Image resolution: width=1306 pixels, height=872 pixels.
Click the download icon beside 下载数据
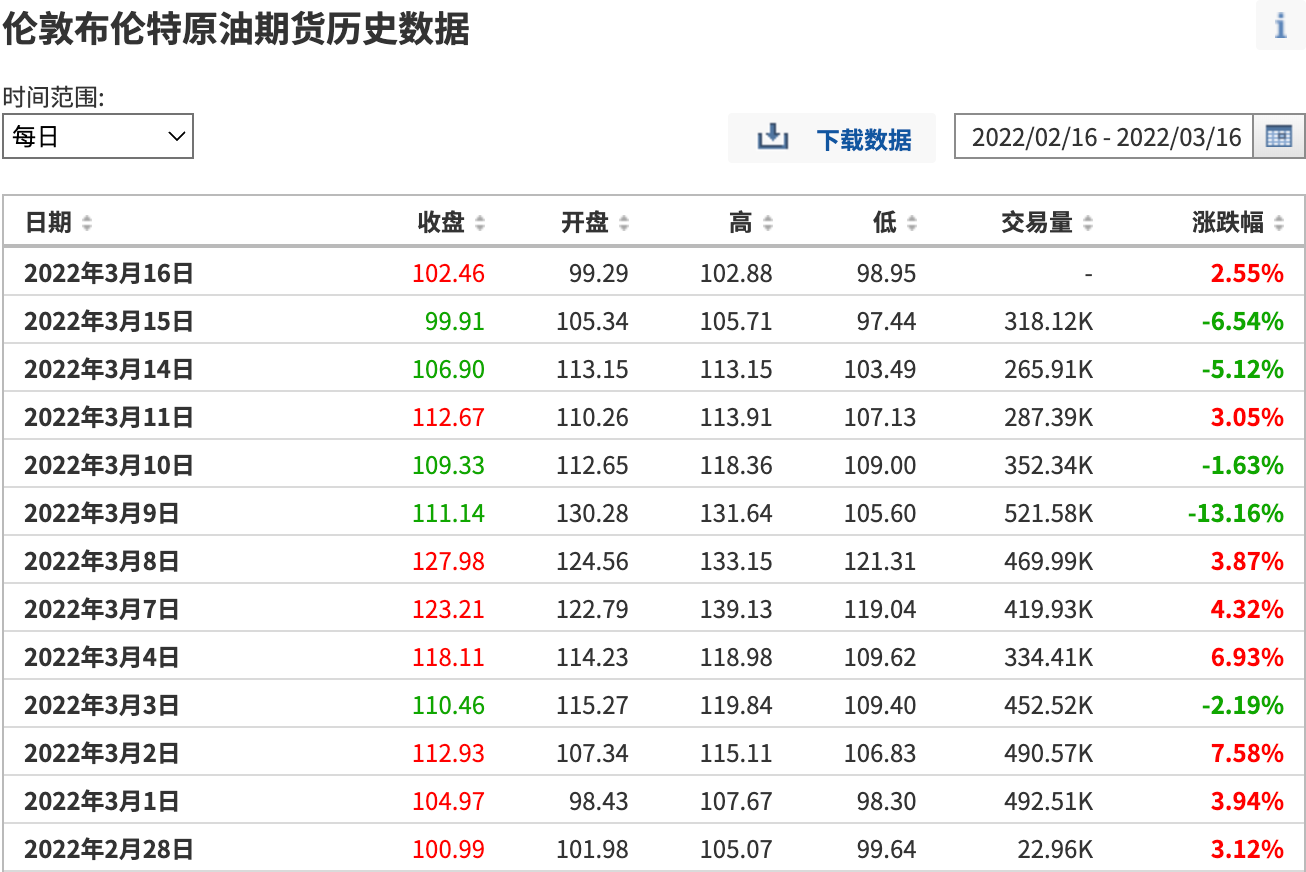click(773, 137)
